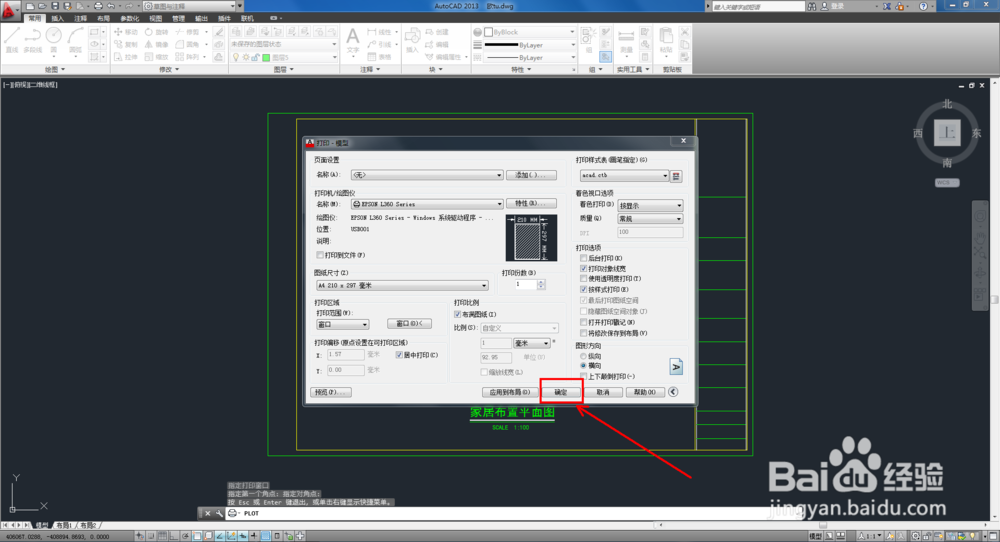This screenshot has height=542, width=1000.
Task: Toggle 布满图纸 fit to paper checkbox
Action: pos(457,314)
